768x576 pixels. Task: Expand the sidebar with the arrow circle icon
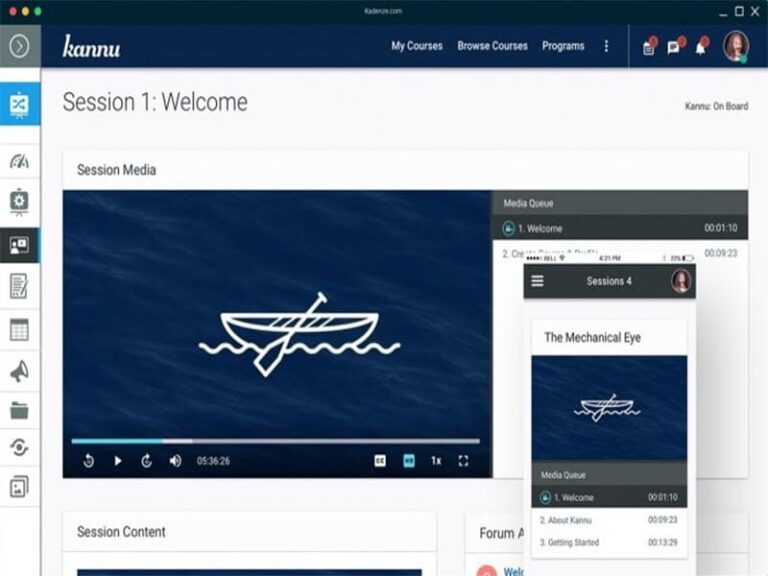click(x=19, y=46)
